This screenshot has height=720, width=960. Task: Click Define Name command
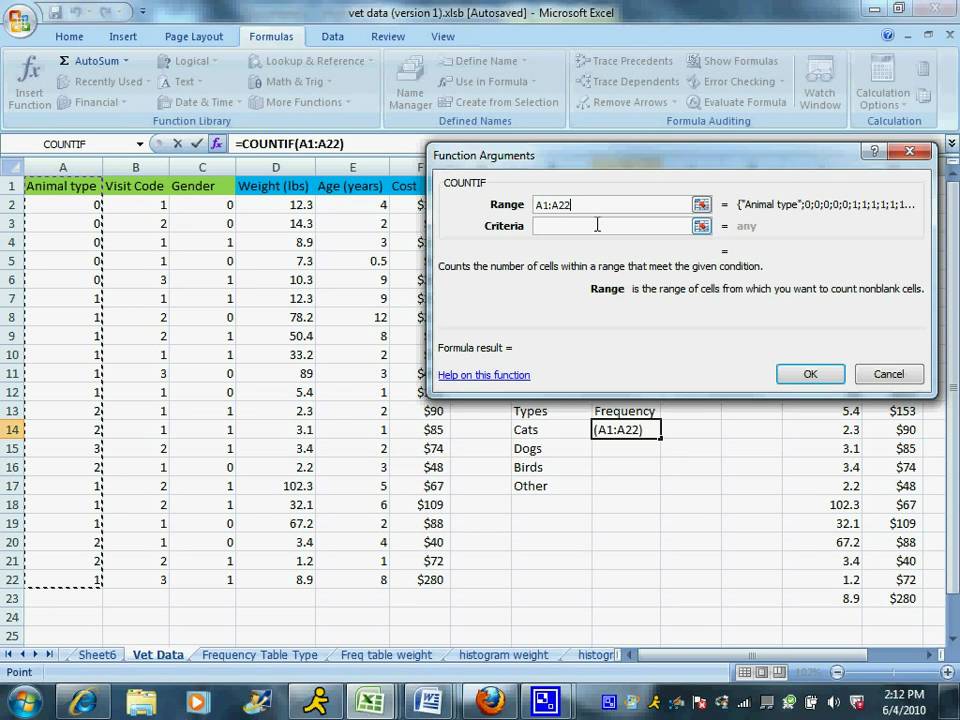point(482,61)
